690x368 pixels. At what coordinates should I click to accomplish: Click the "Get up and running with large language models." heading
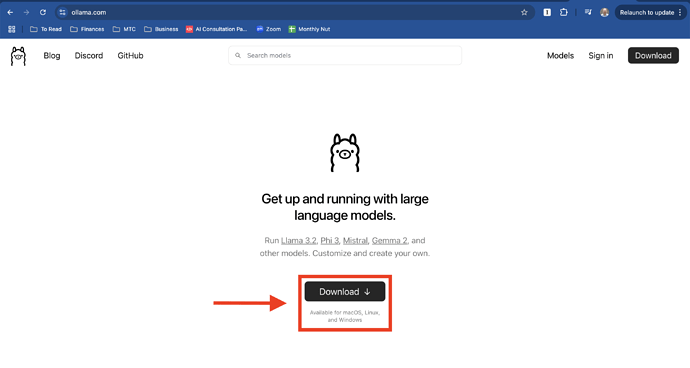click(345, 207)
